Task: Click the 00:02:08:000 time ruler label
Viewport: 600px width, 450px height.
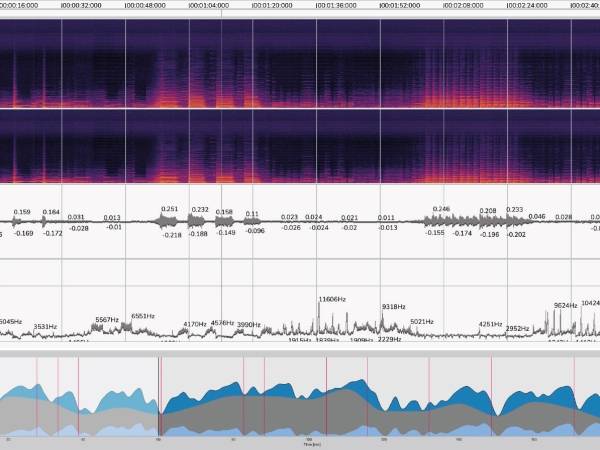Action: tap(464, 5)
